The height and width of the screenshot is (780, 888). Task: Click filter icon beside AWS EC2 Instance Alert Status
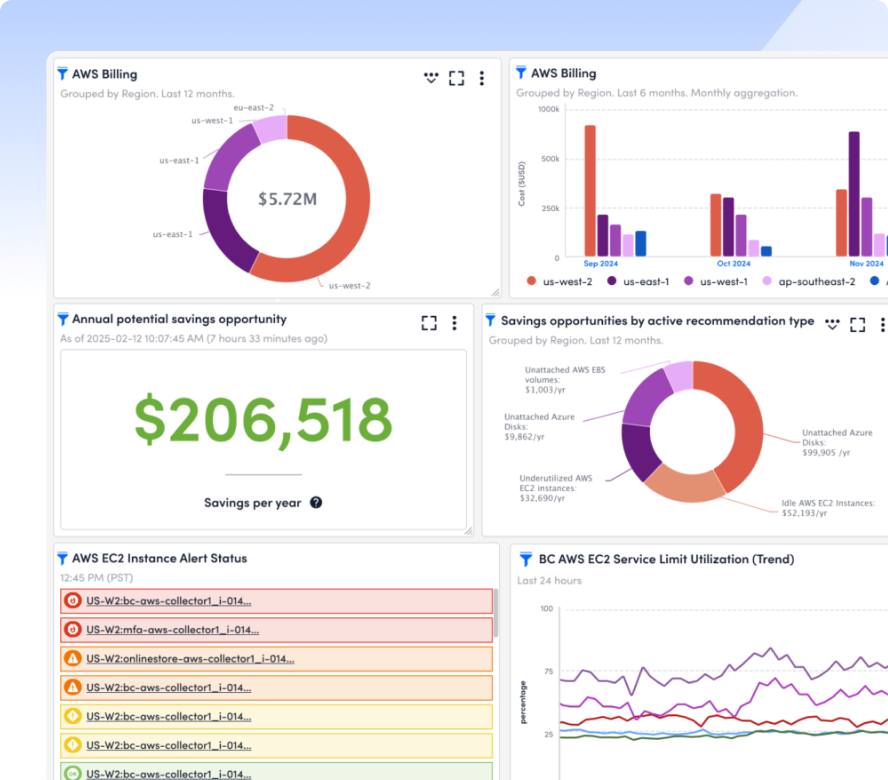click(63, 559)
